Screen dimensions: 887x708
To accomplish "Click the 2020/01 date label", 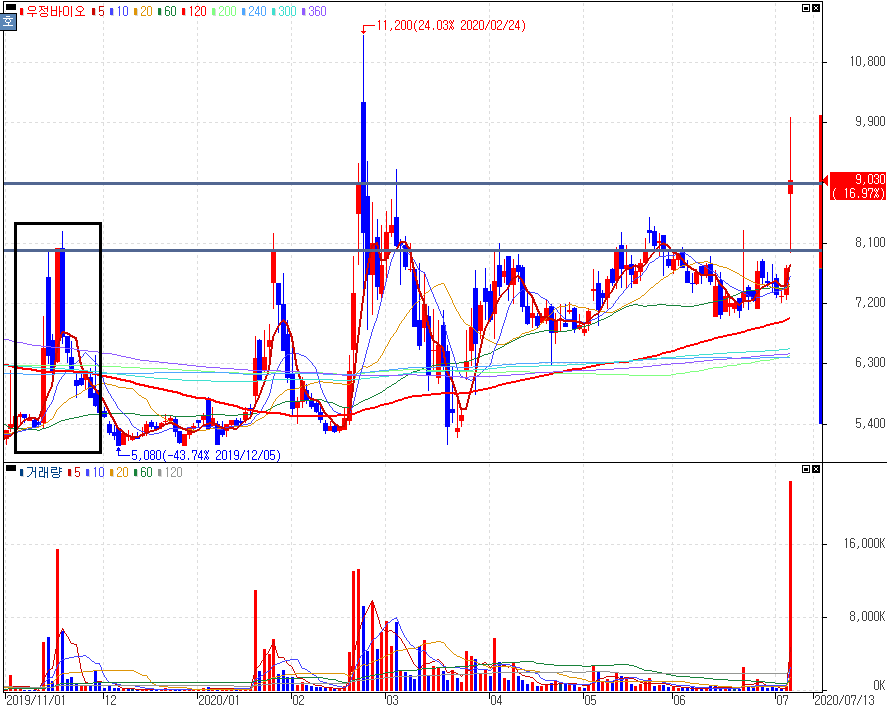I will pyautogui.click(x=218, y=700).
